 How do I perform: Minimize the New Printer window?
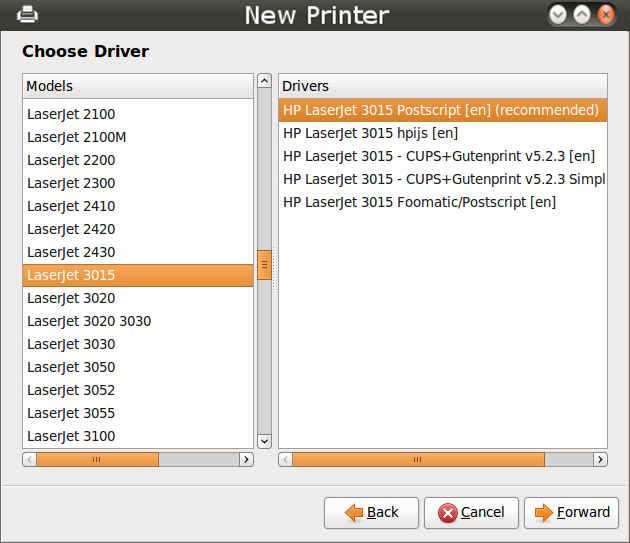558,15
